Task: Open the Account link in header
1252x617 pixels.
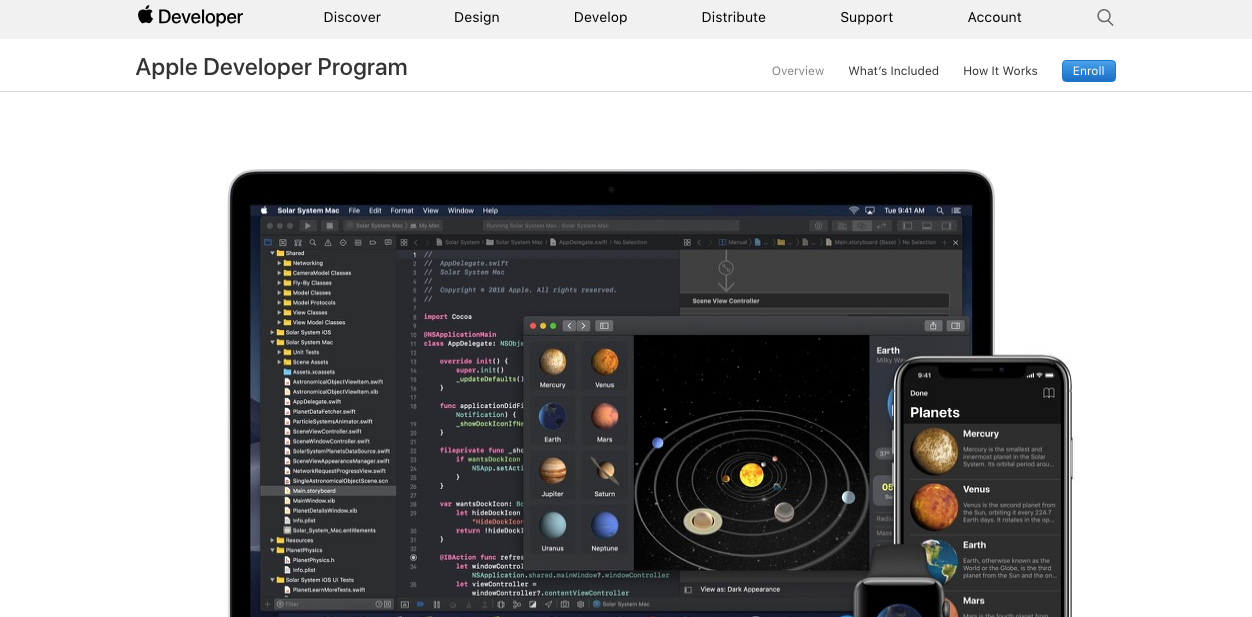Action: [994, 17]
